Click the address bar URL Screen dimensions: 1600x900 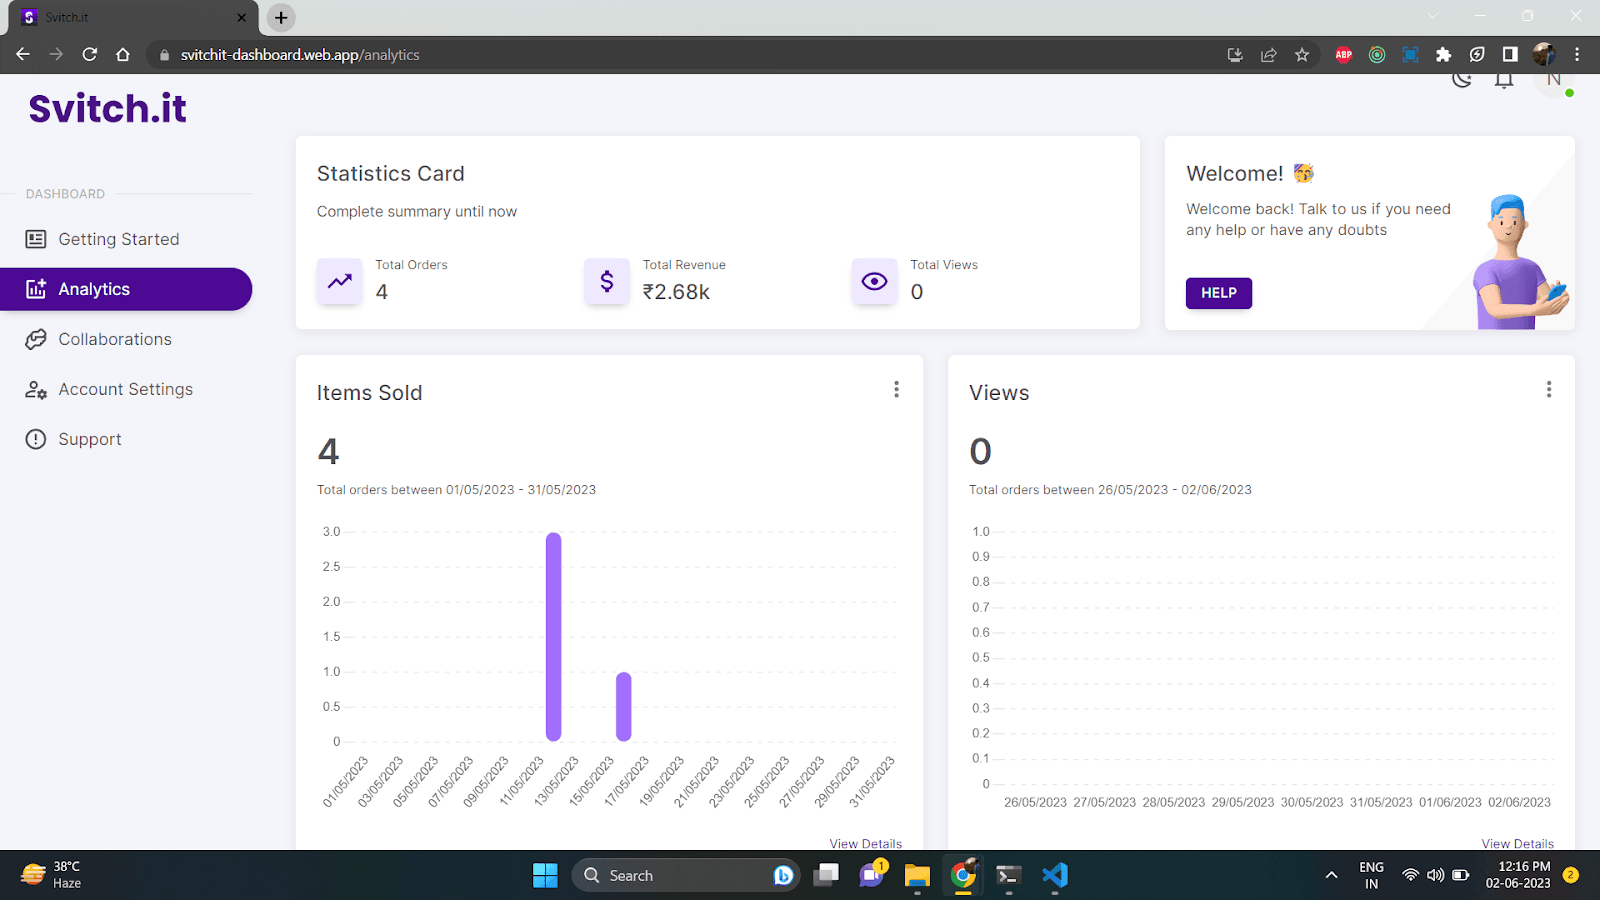tap(300, 55)
